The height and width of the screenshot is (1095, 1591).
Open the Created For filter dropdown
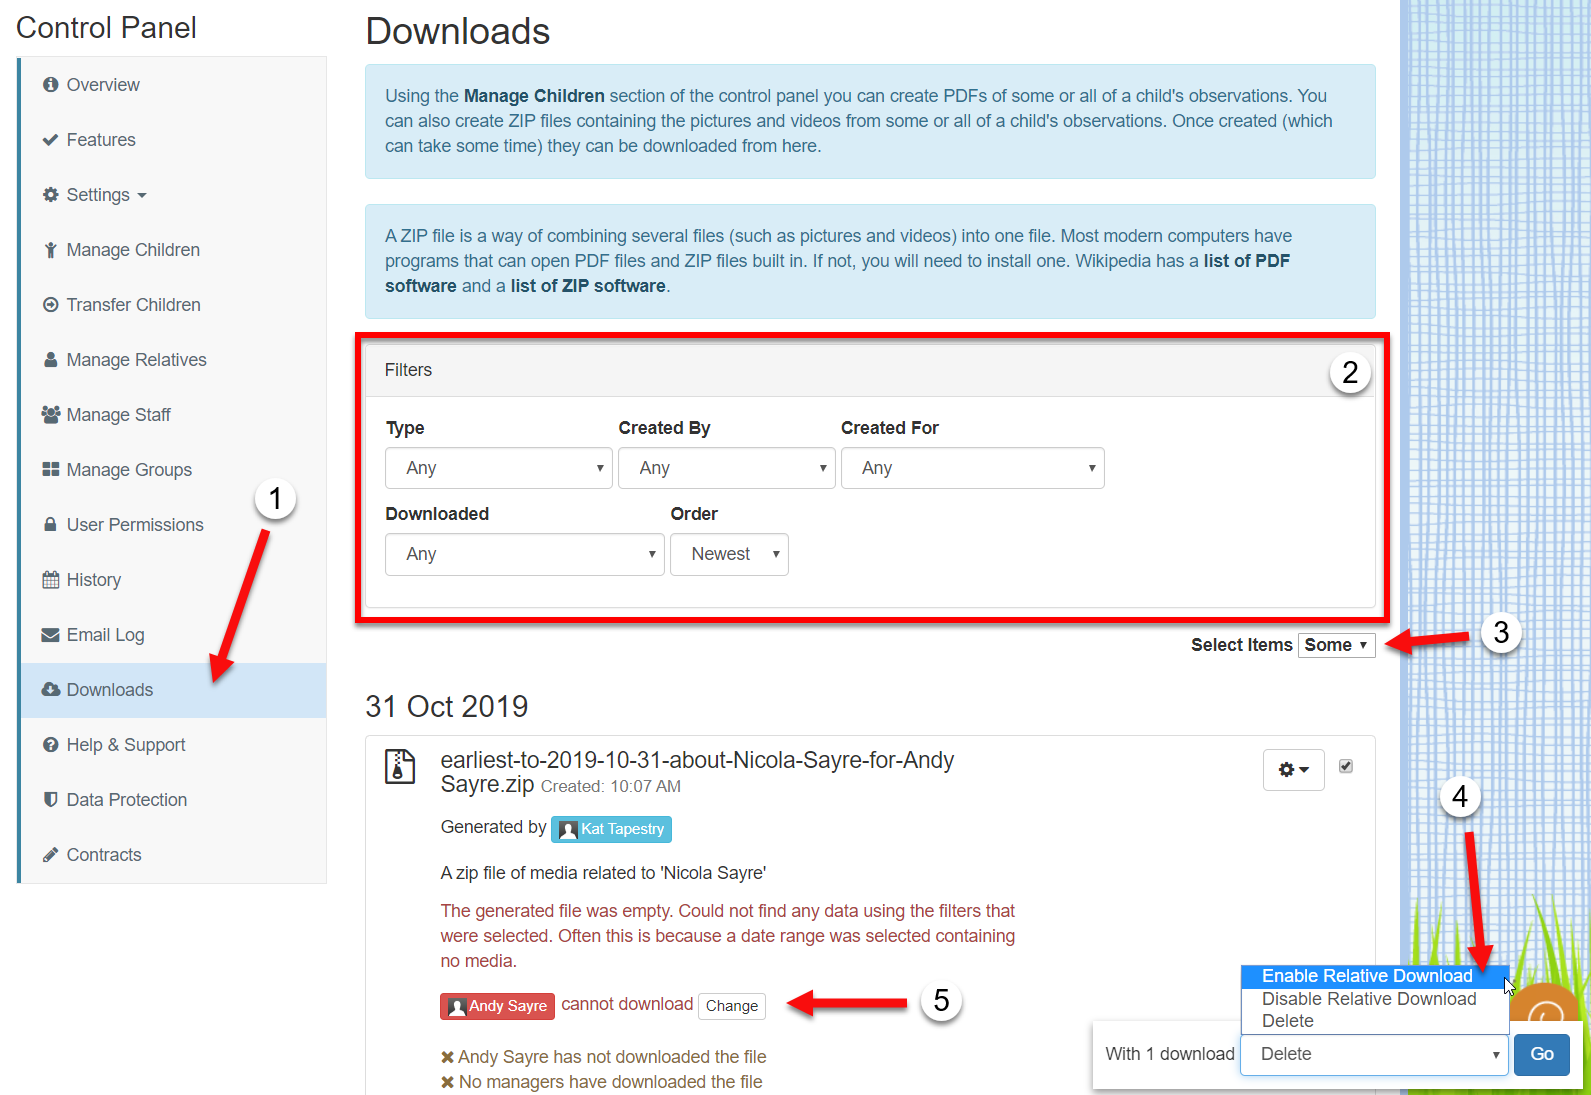pyautogui.click(x=973, y=468)
